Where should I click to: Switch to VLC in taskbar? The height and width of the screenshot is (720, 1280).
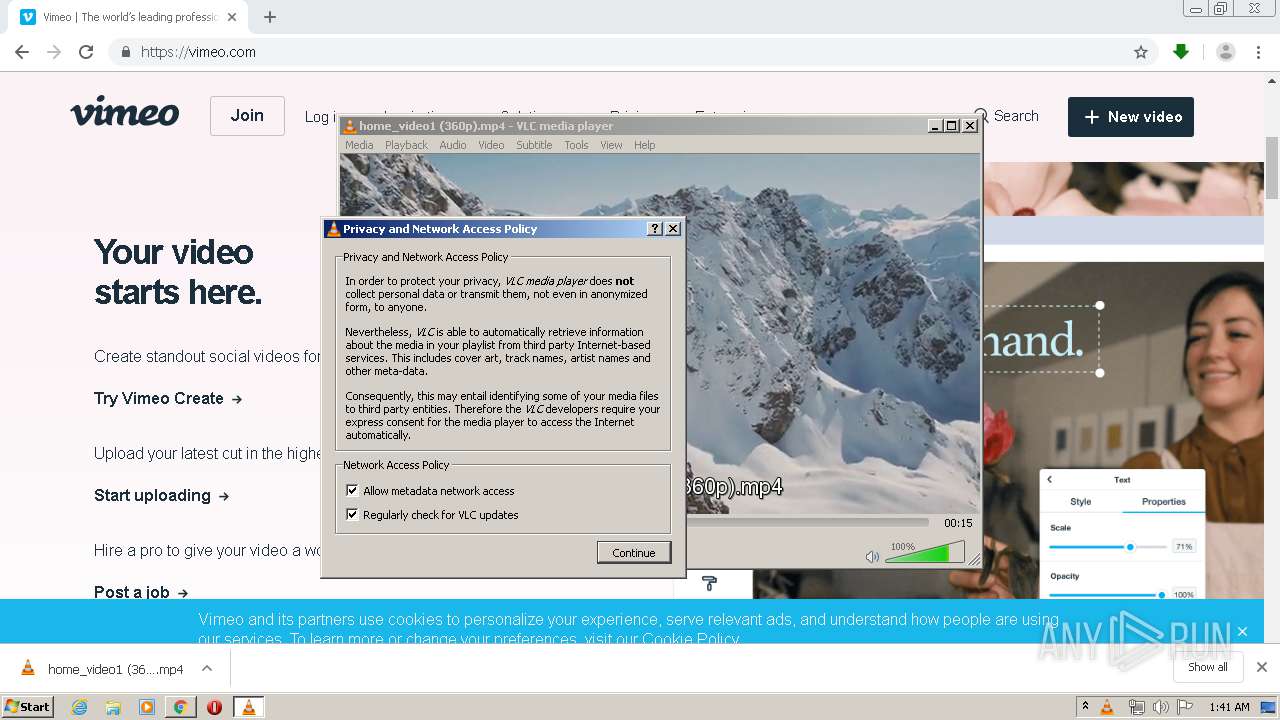point(248,707)
